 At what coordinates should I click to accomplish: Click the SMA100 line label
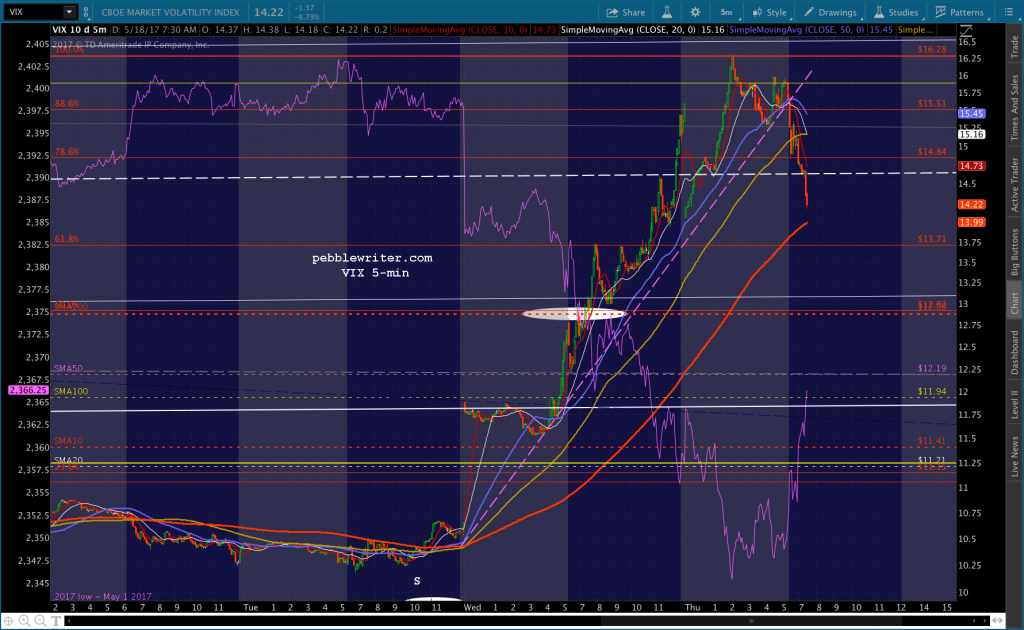(x=71, y=391)
